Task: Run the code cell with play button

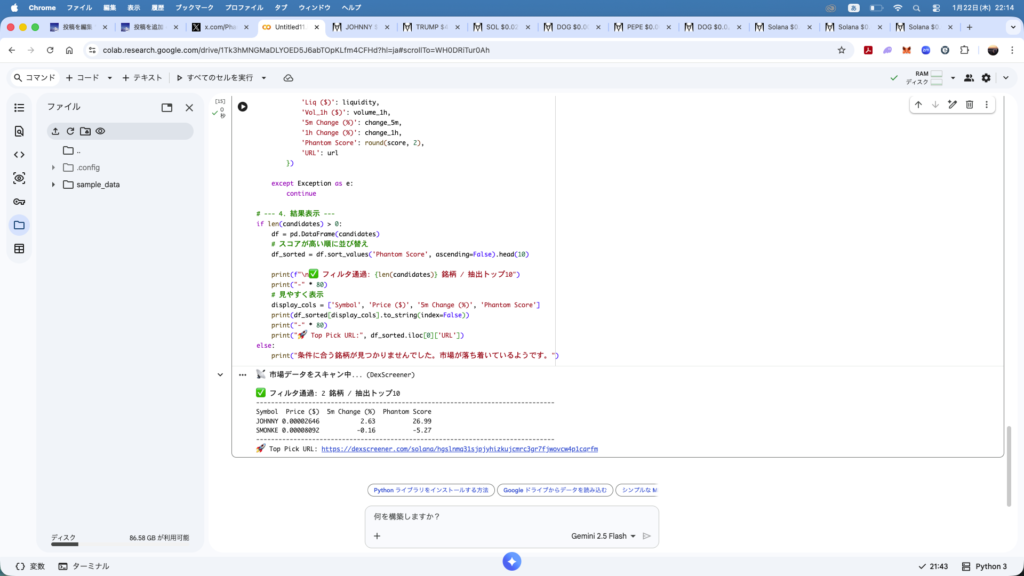Action: (242, 106)
